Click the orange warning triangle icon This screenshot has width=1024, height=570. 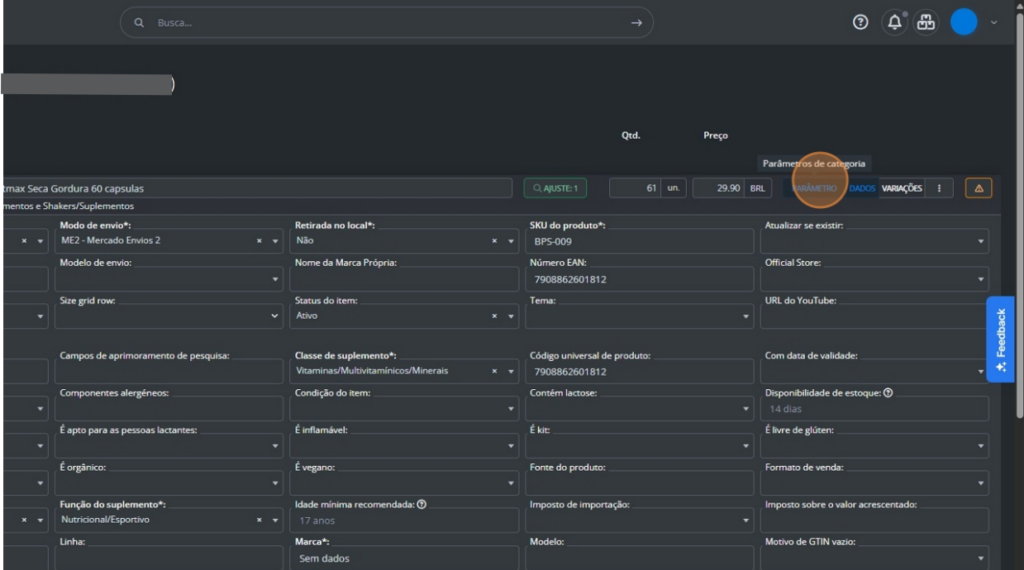click(x=978, y=188)
